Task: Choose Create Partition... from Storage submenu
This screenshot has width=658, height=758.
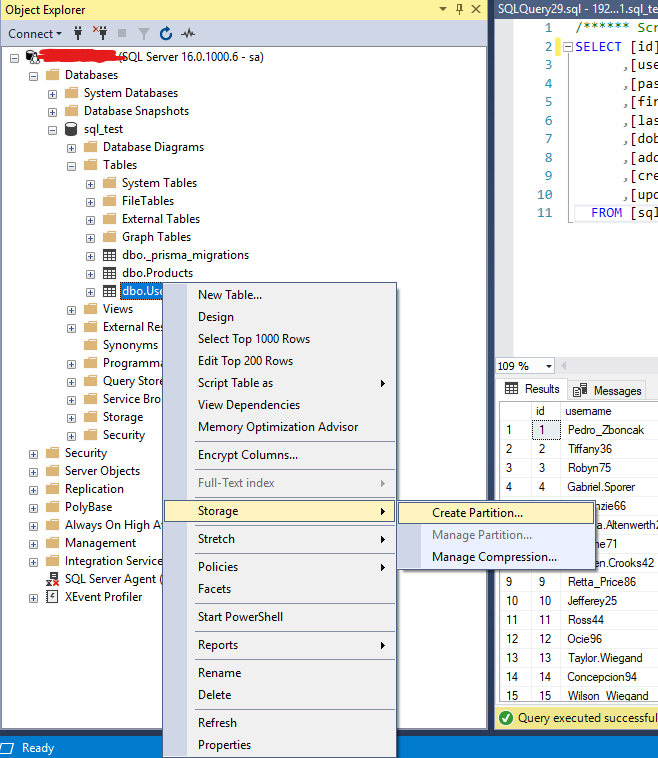Action: (496, 513)
